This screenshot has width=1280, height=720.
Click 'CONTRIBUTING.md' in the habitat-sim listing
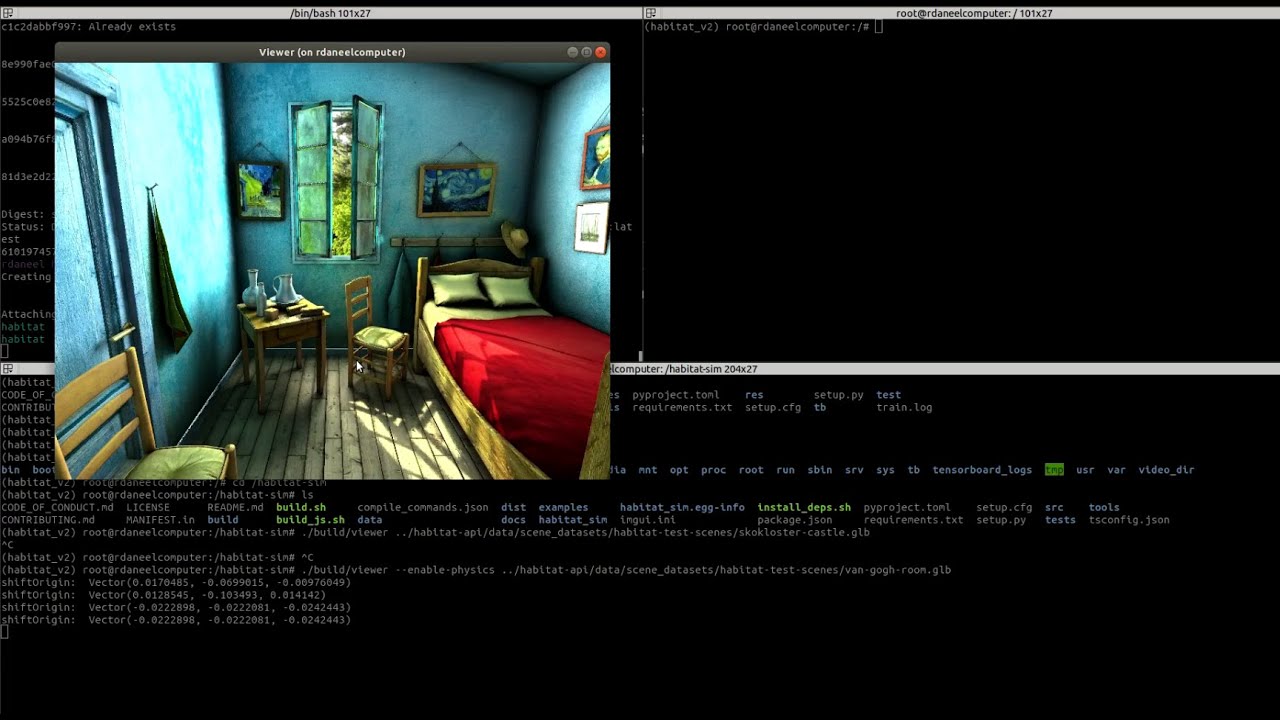tap(47, 520)
